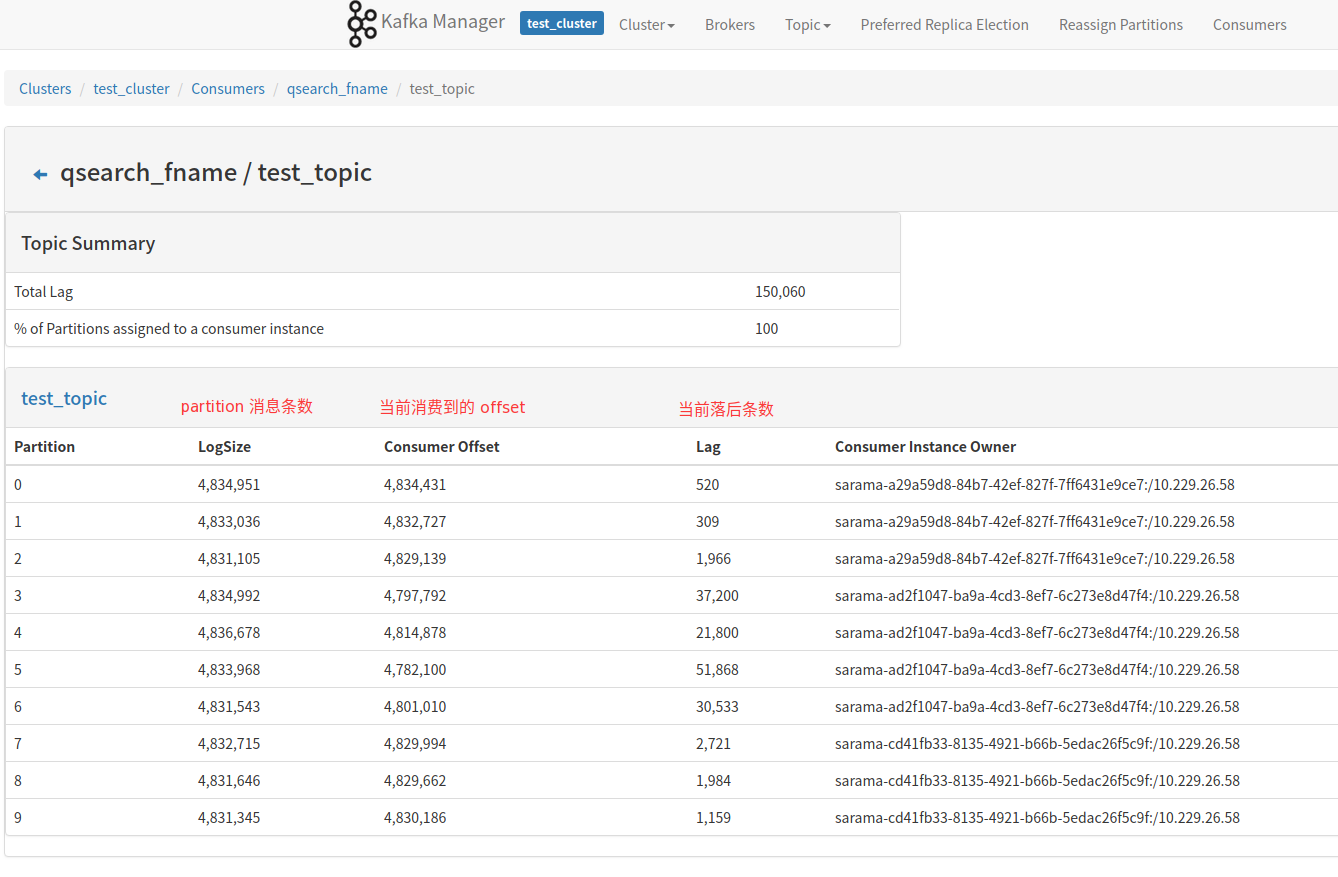Click consumer offset 4,782,100
The width and height of the screenshot is (1338, 877).
tap(415, 670)
